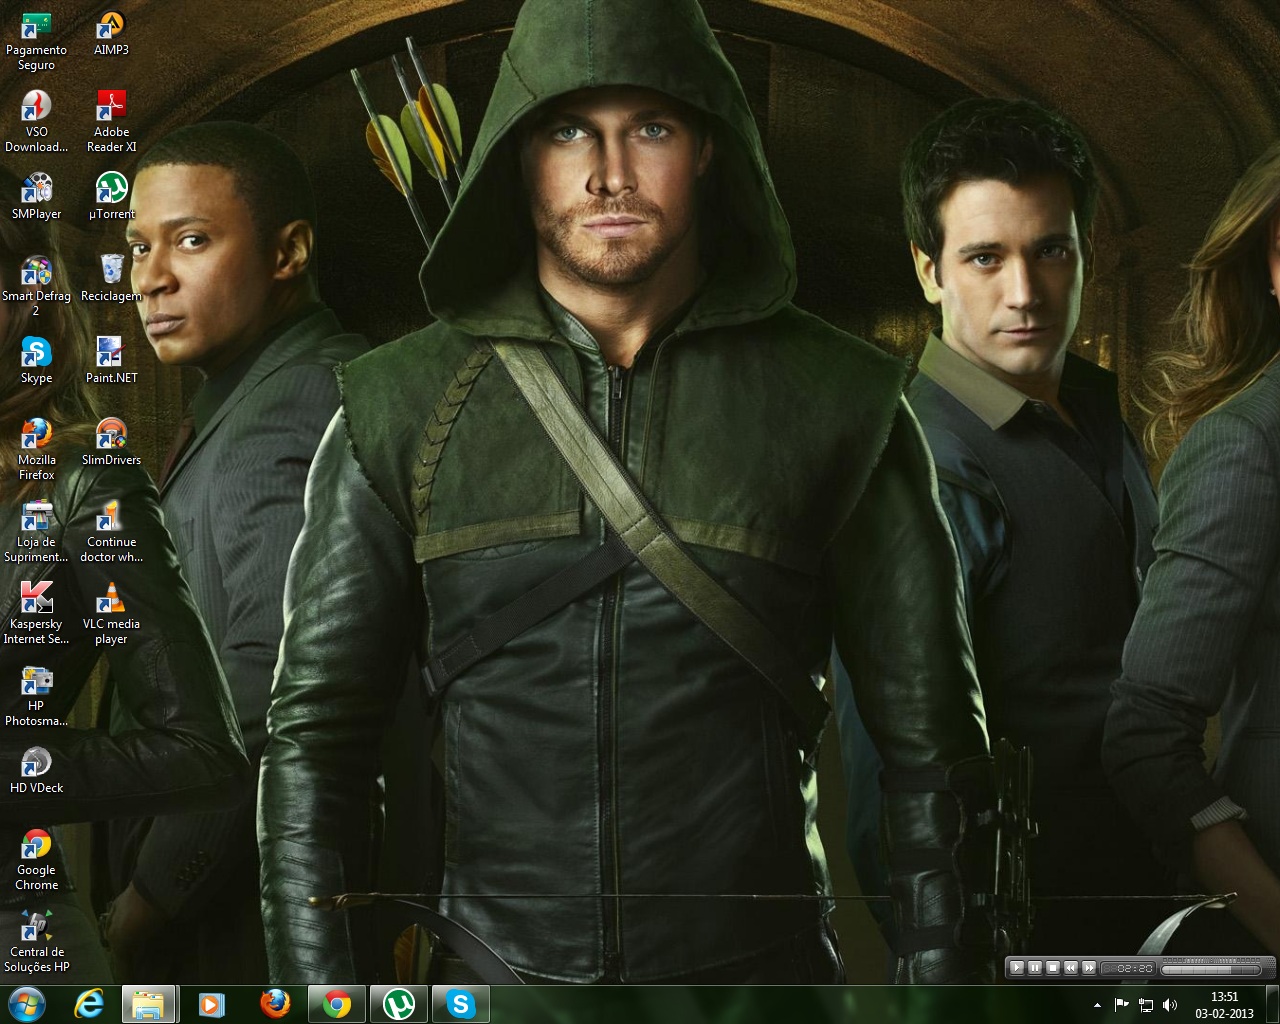The width and height of the screenshot is (1280, 1024).
Task: Open Firefox from the taskbar
Action: click(x=275, y=1004)
